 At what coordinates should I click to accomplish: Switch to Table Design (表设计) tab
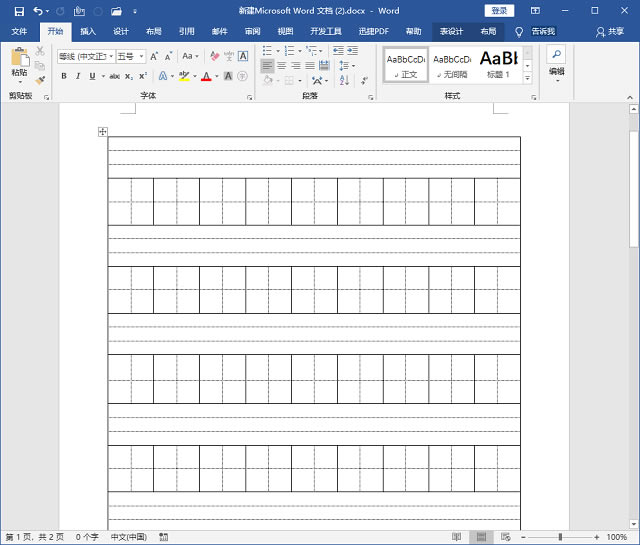click(x=451, y=31)
